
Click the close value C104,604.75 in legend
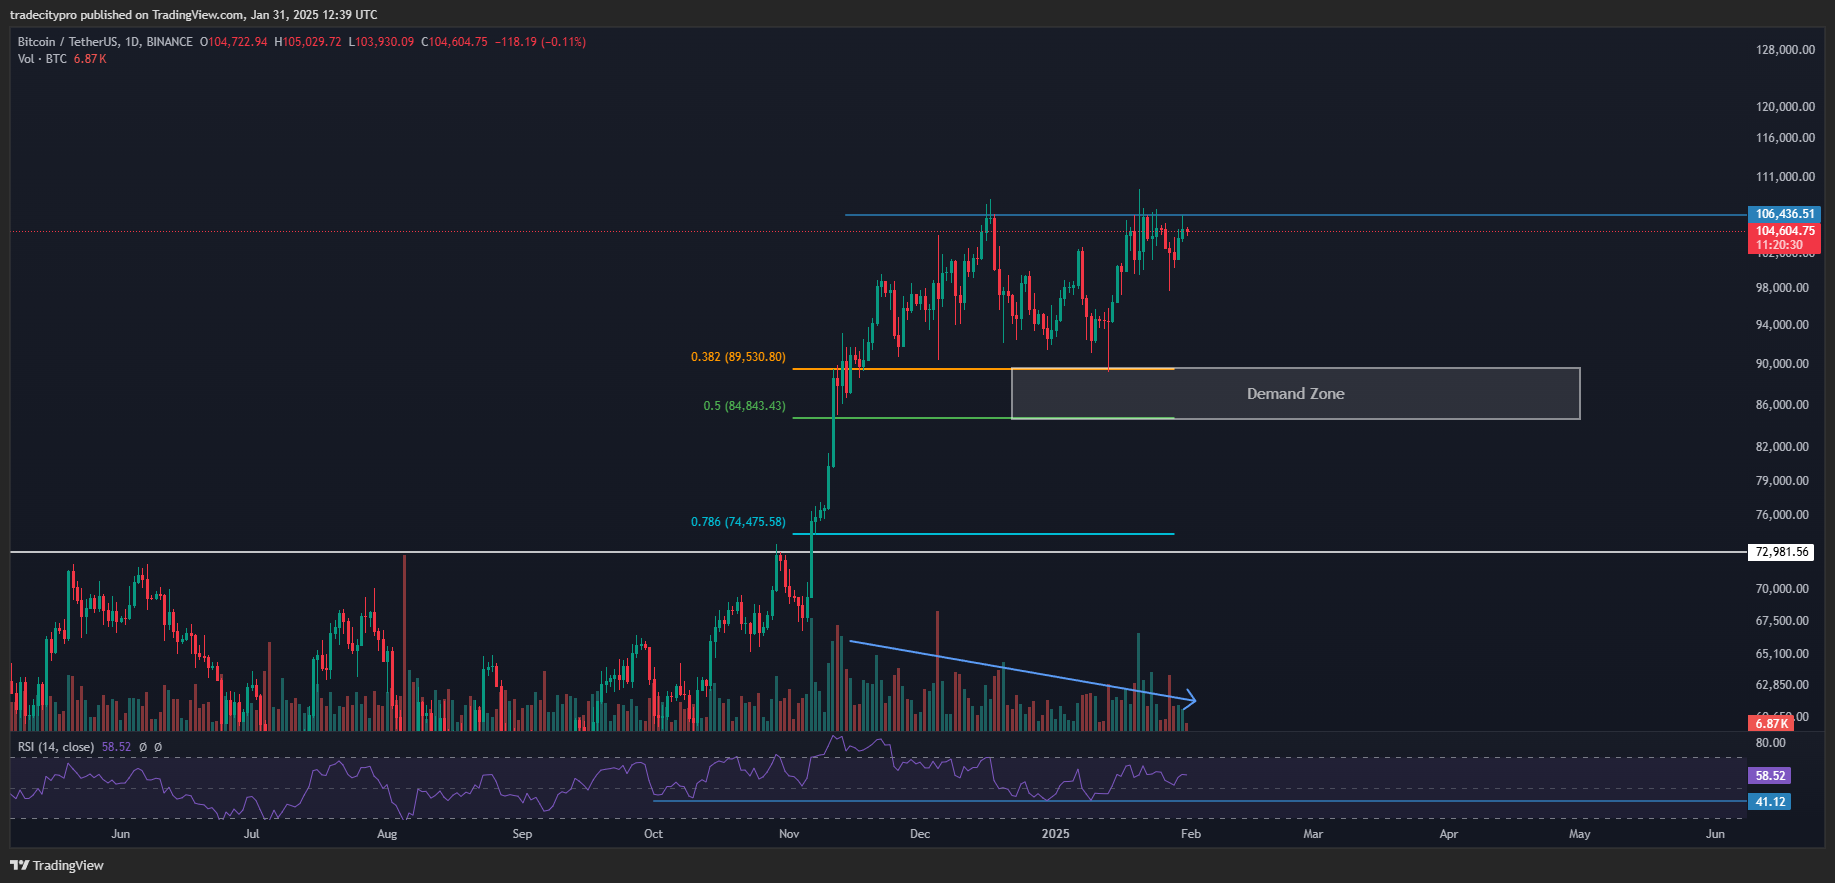point(454,42)
